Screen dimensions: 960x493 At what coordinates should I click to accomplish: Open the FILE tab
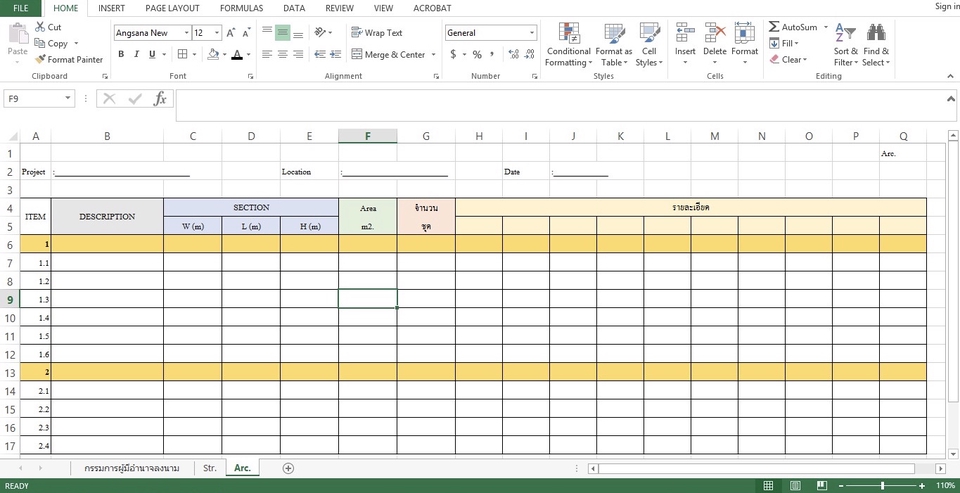20,8
